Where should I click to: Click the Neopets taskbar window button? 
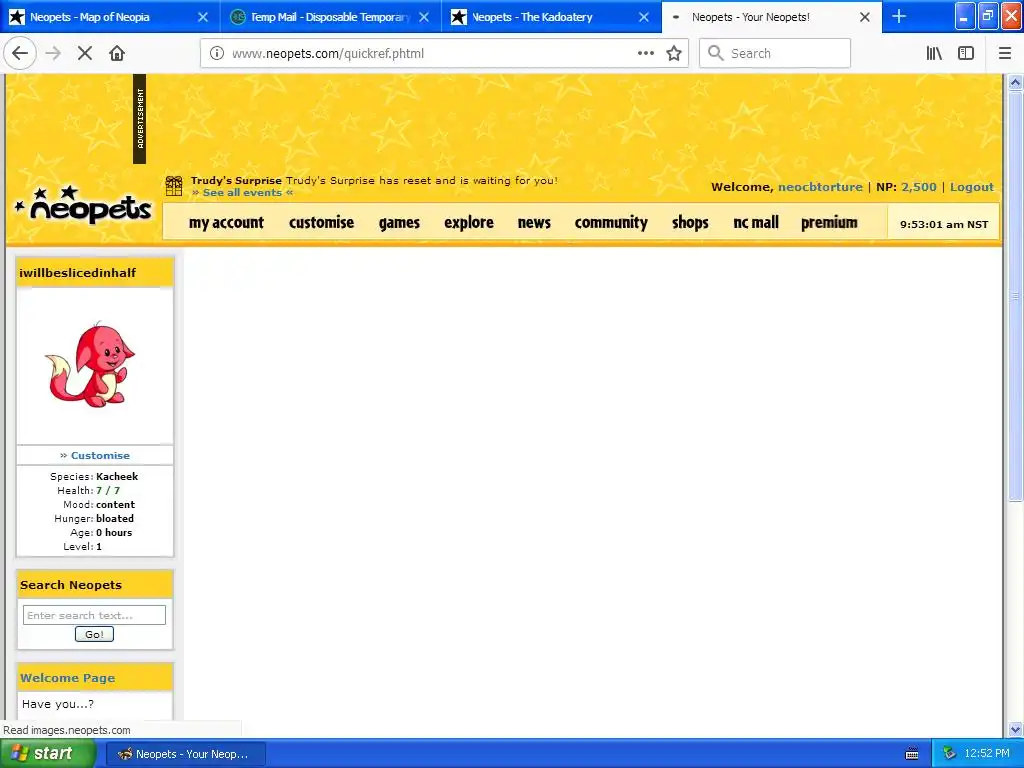[x=185, y=754]
